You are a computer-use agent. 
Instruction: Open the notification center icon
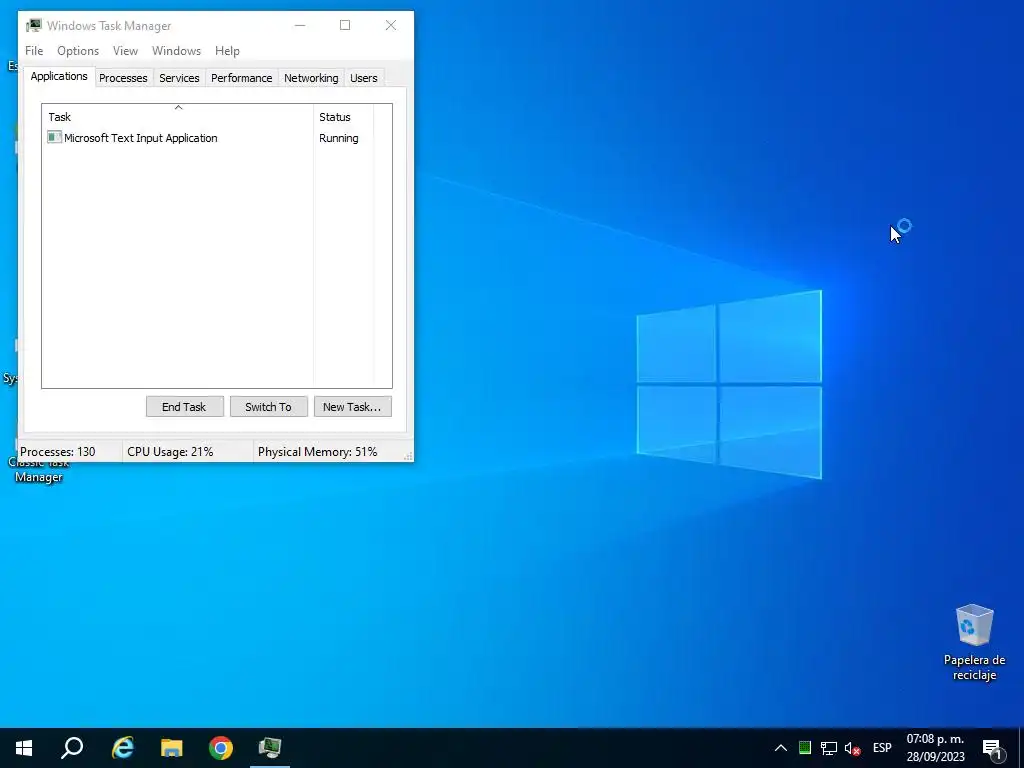click(x=993, y=748)
